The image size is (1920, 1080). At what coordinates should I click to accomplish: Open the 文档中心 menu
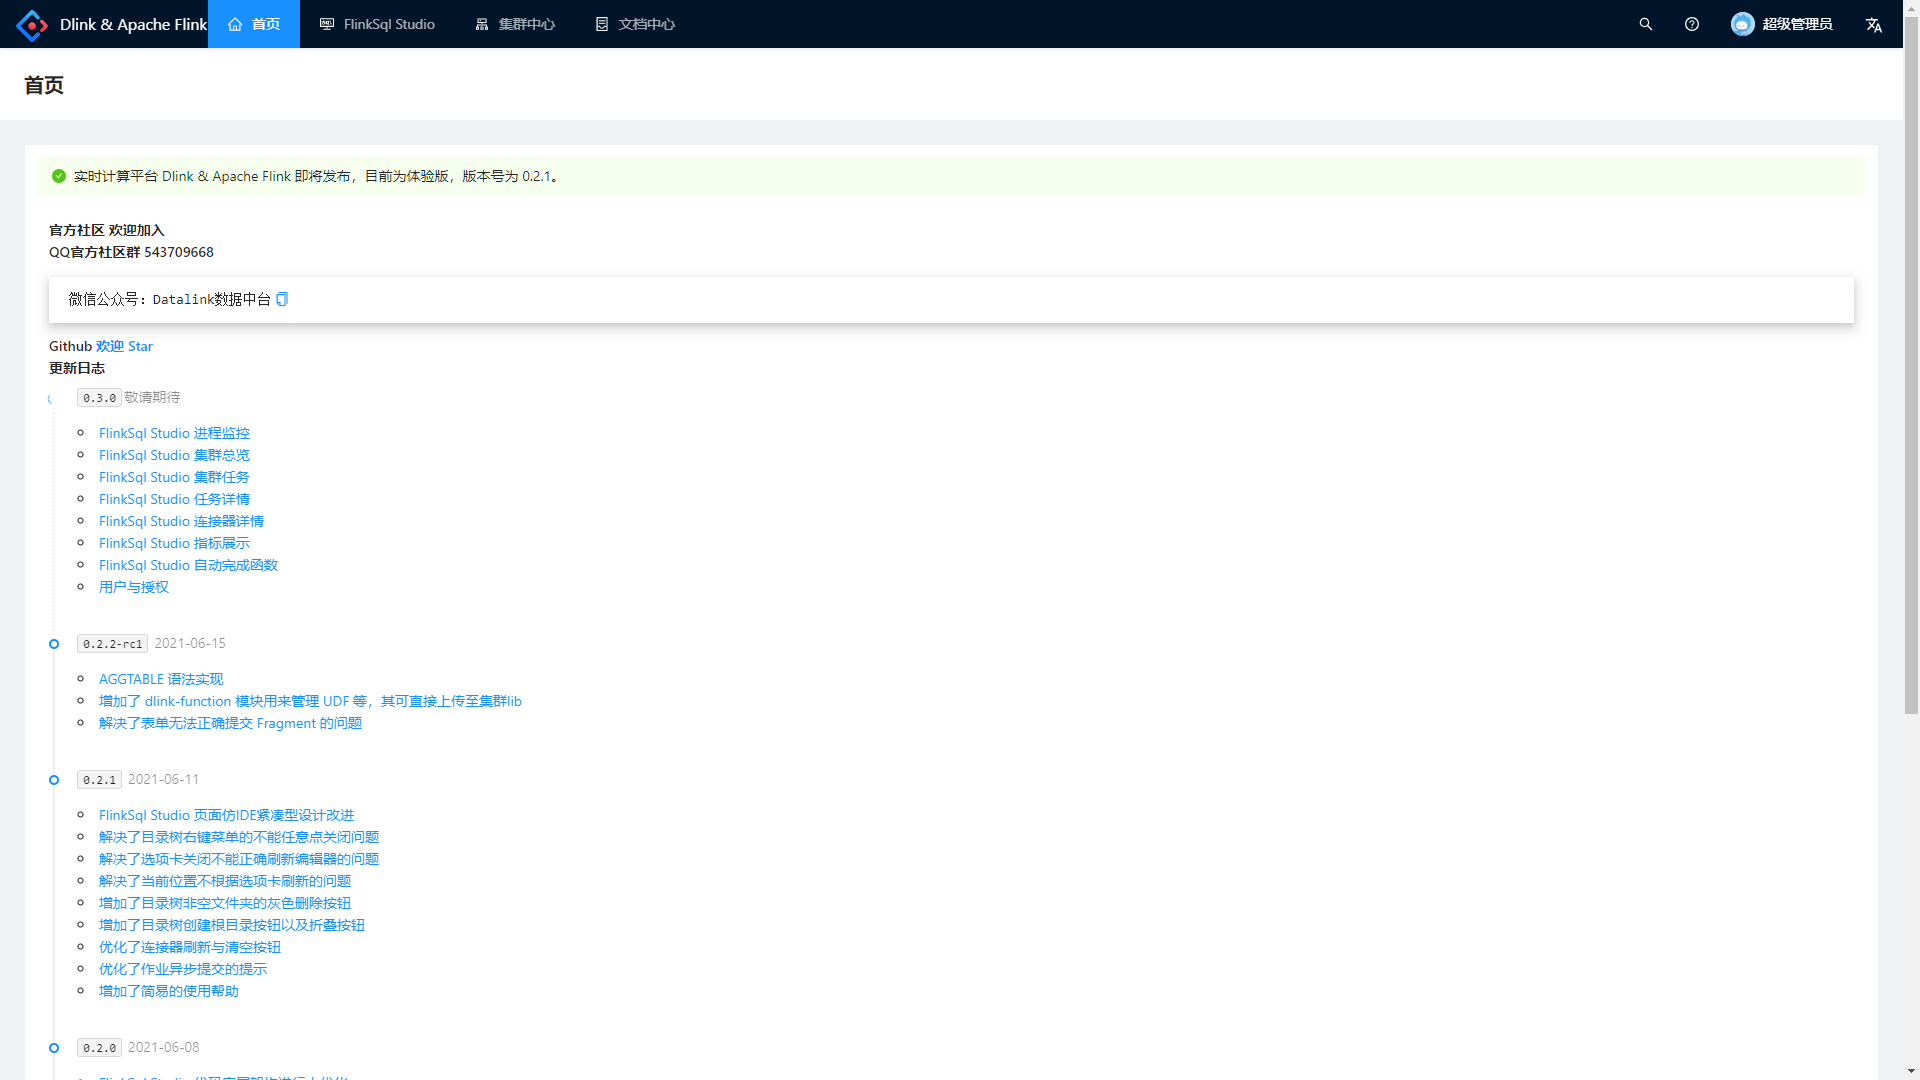tap(635, 24)
